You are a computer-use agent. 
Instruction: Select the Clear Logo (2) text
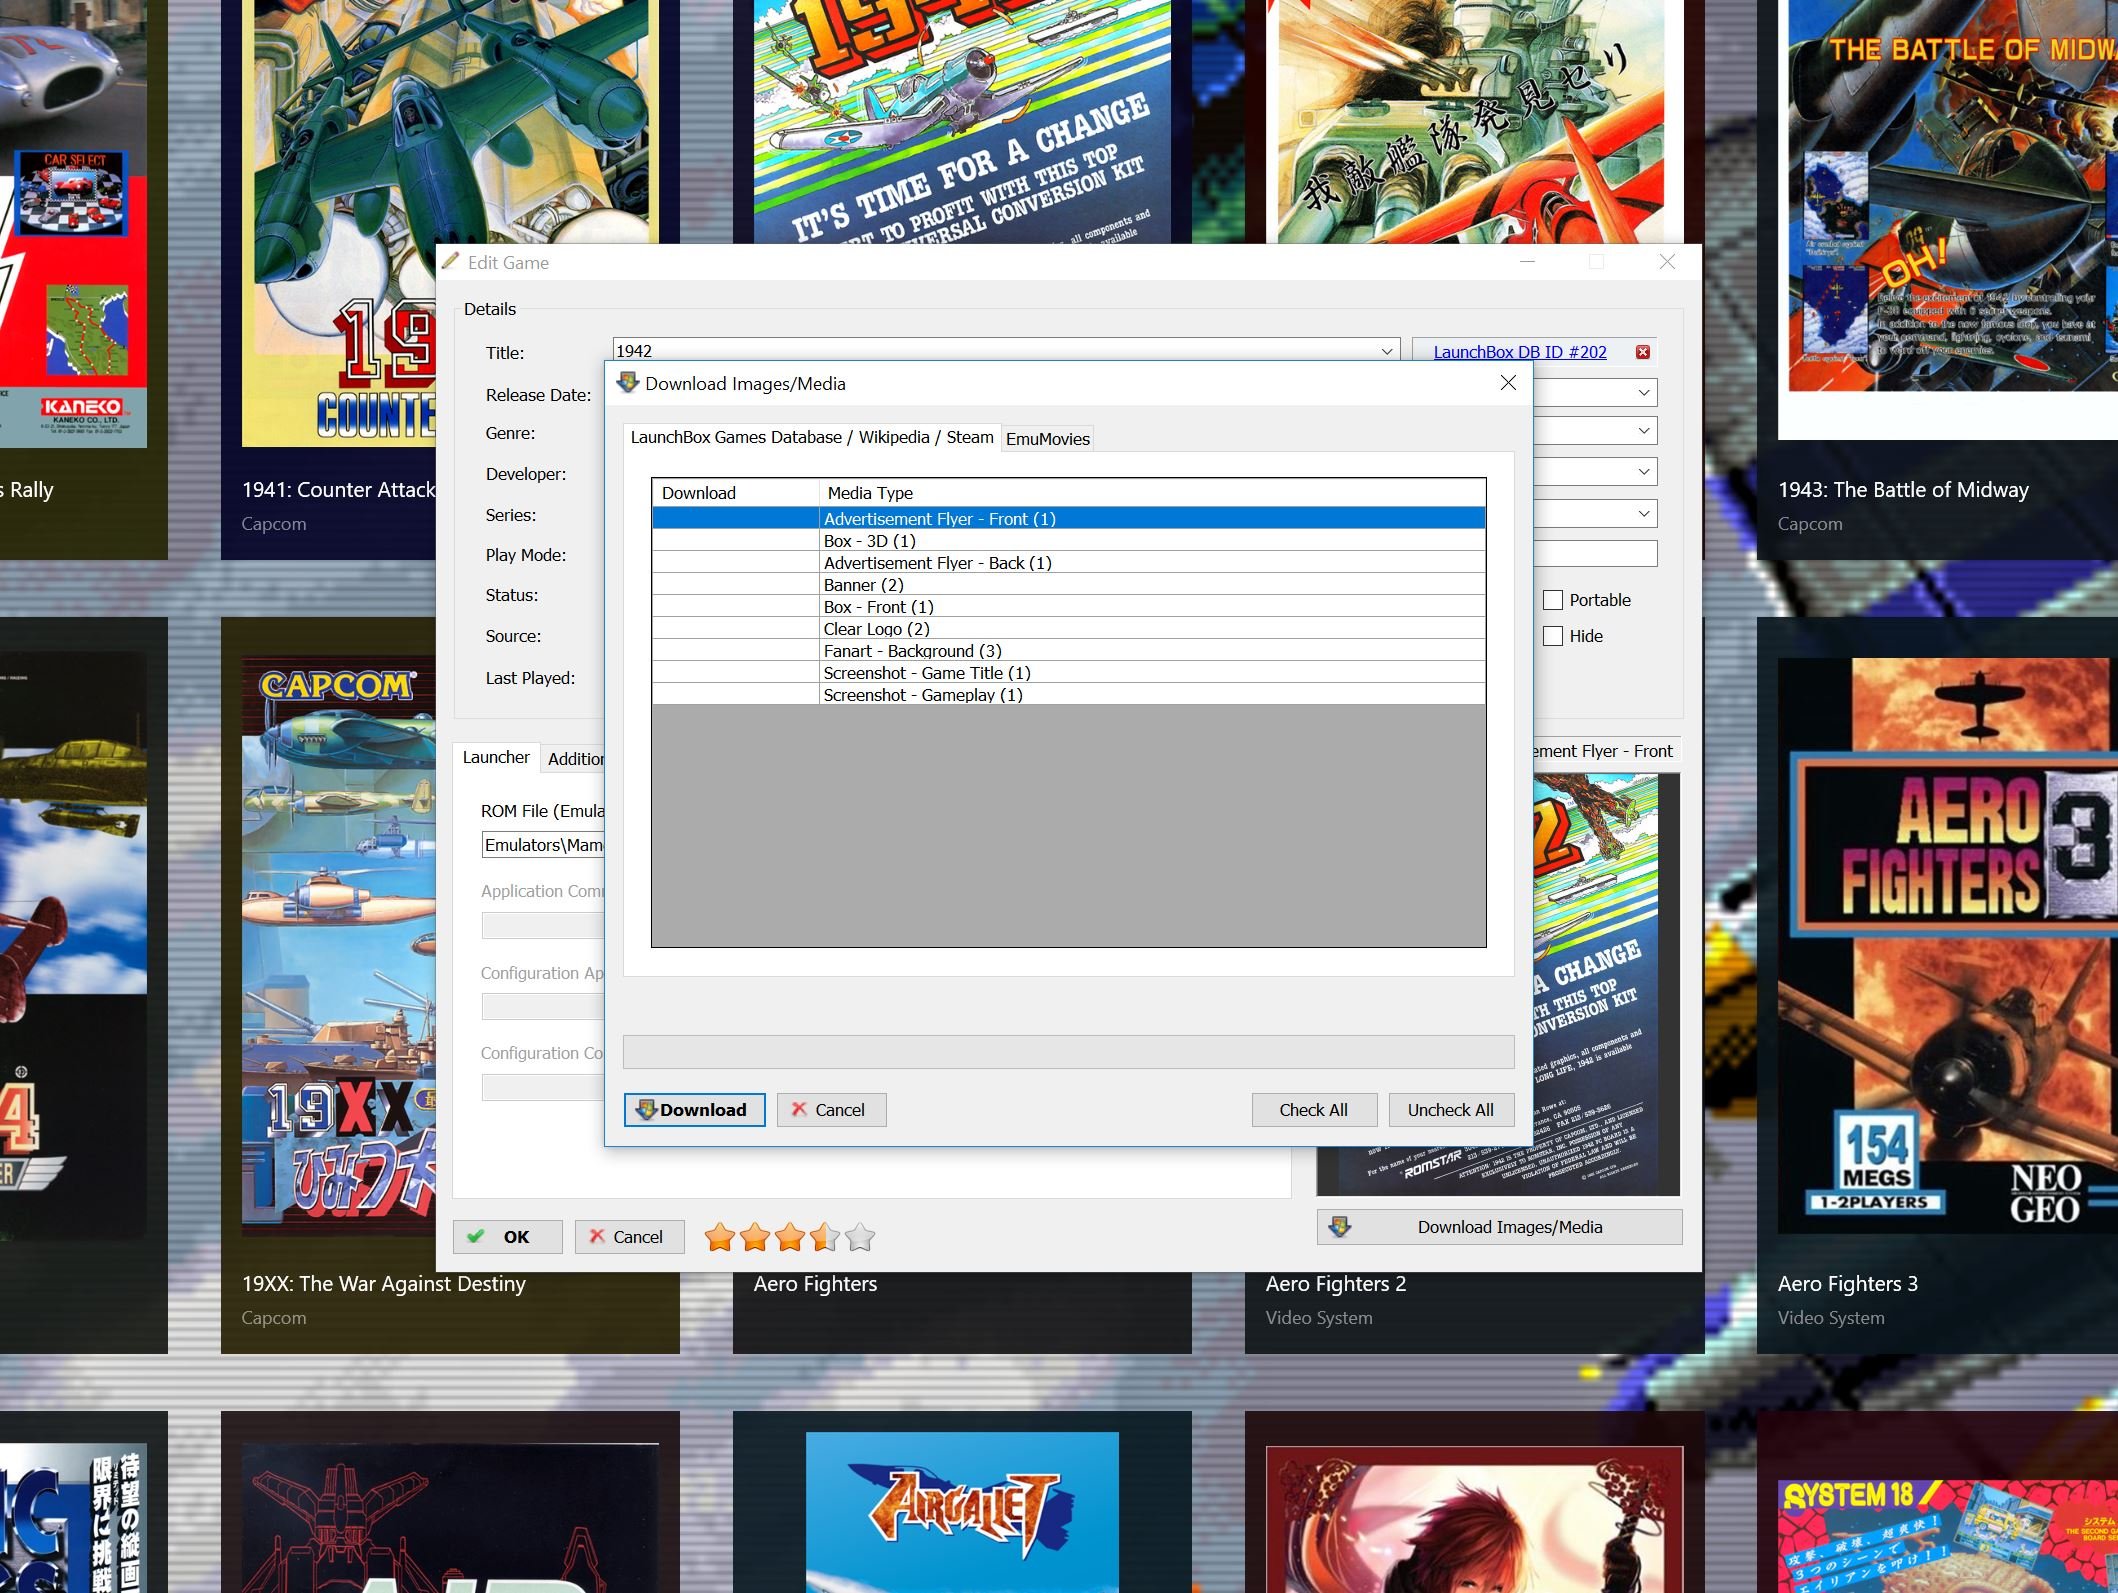pos(876,629)
